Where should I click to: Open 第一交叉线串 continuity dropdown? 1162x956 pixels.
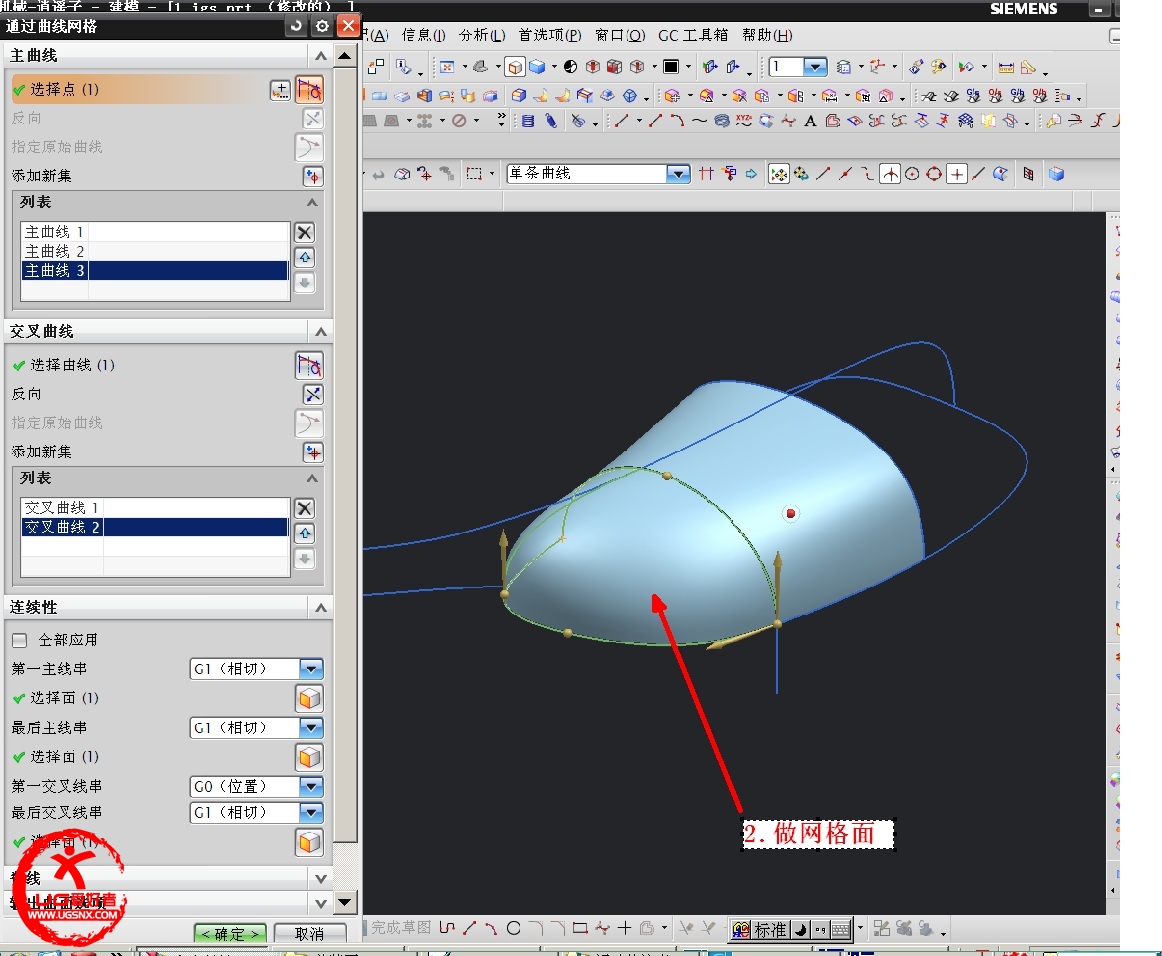pos(311,786)
